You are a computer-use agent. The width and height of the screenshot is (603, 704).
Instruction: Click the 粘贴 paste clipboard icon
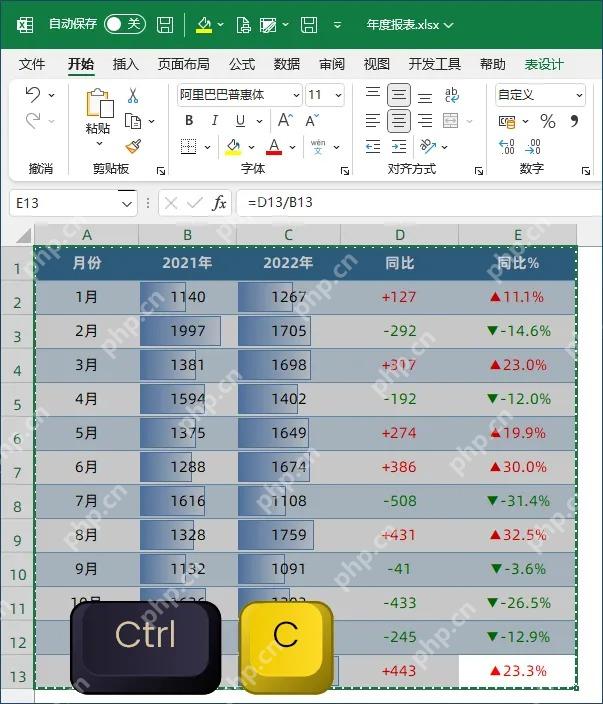(99, 102)
